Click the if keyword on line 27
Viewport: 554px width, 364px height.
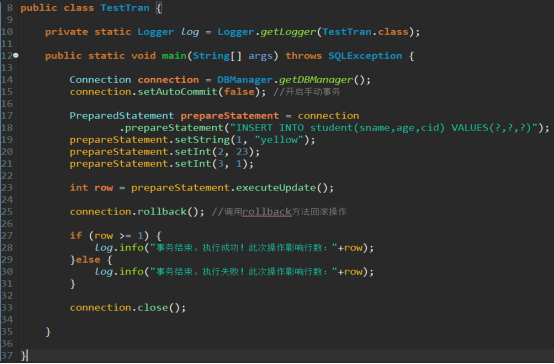click(x=76, y=236)
